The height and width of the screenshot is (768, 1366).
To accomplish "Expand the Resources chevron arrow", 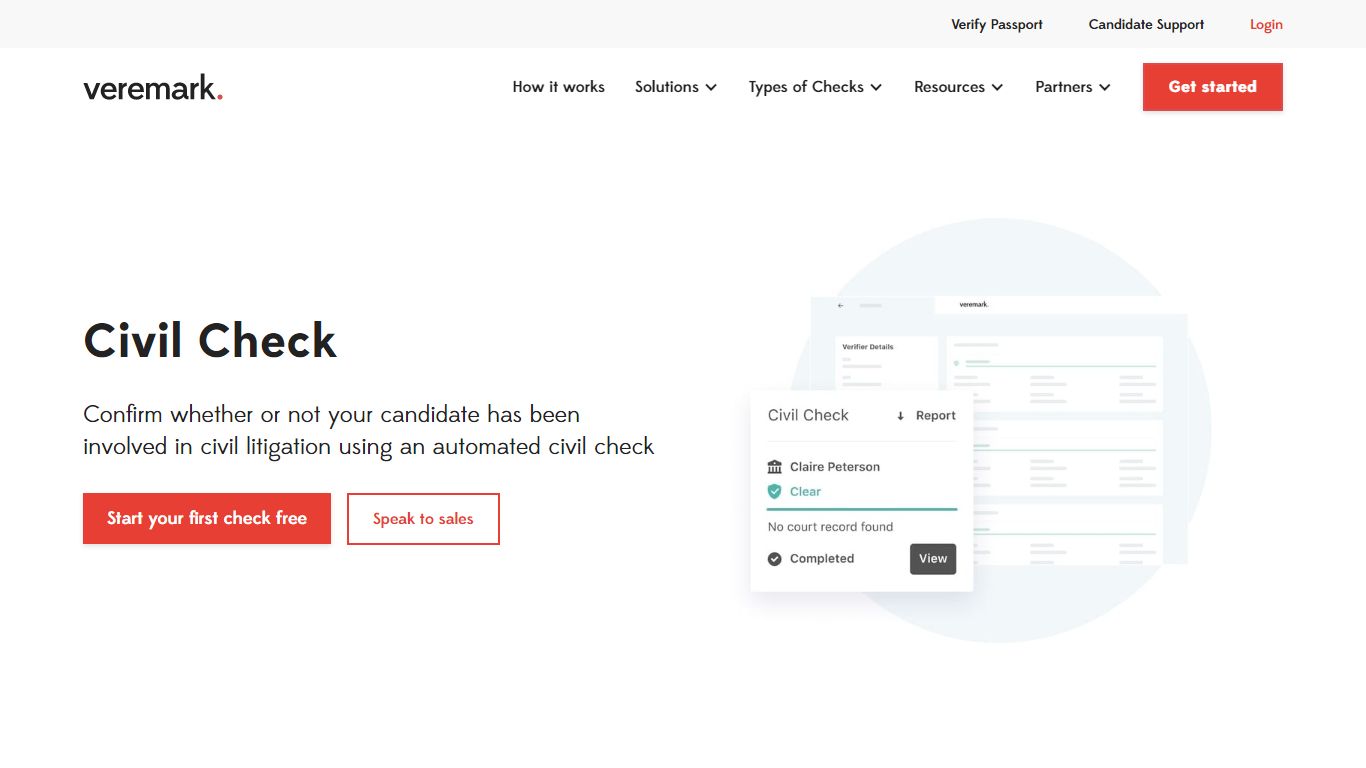I will pyautogui.click(x=997, y=88).
